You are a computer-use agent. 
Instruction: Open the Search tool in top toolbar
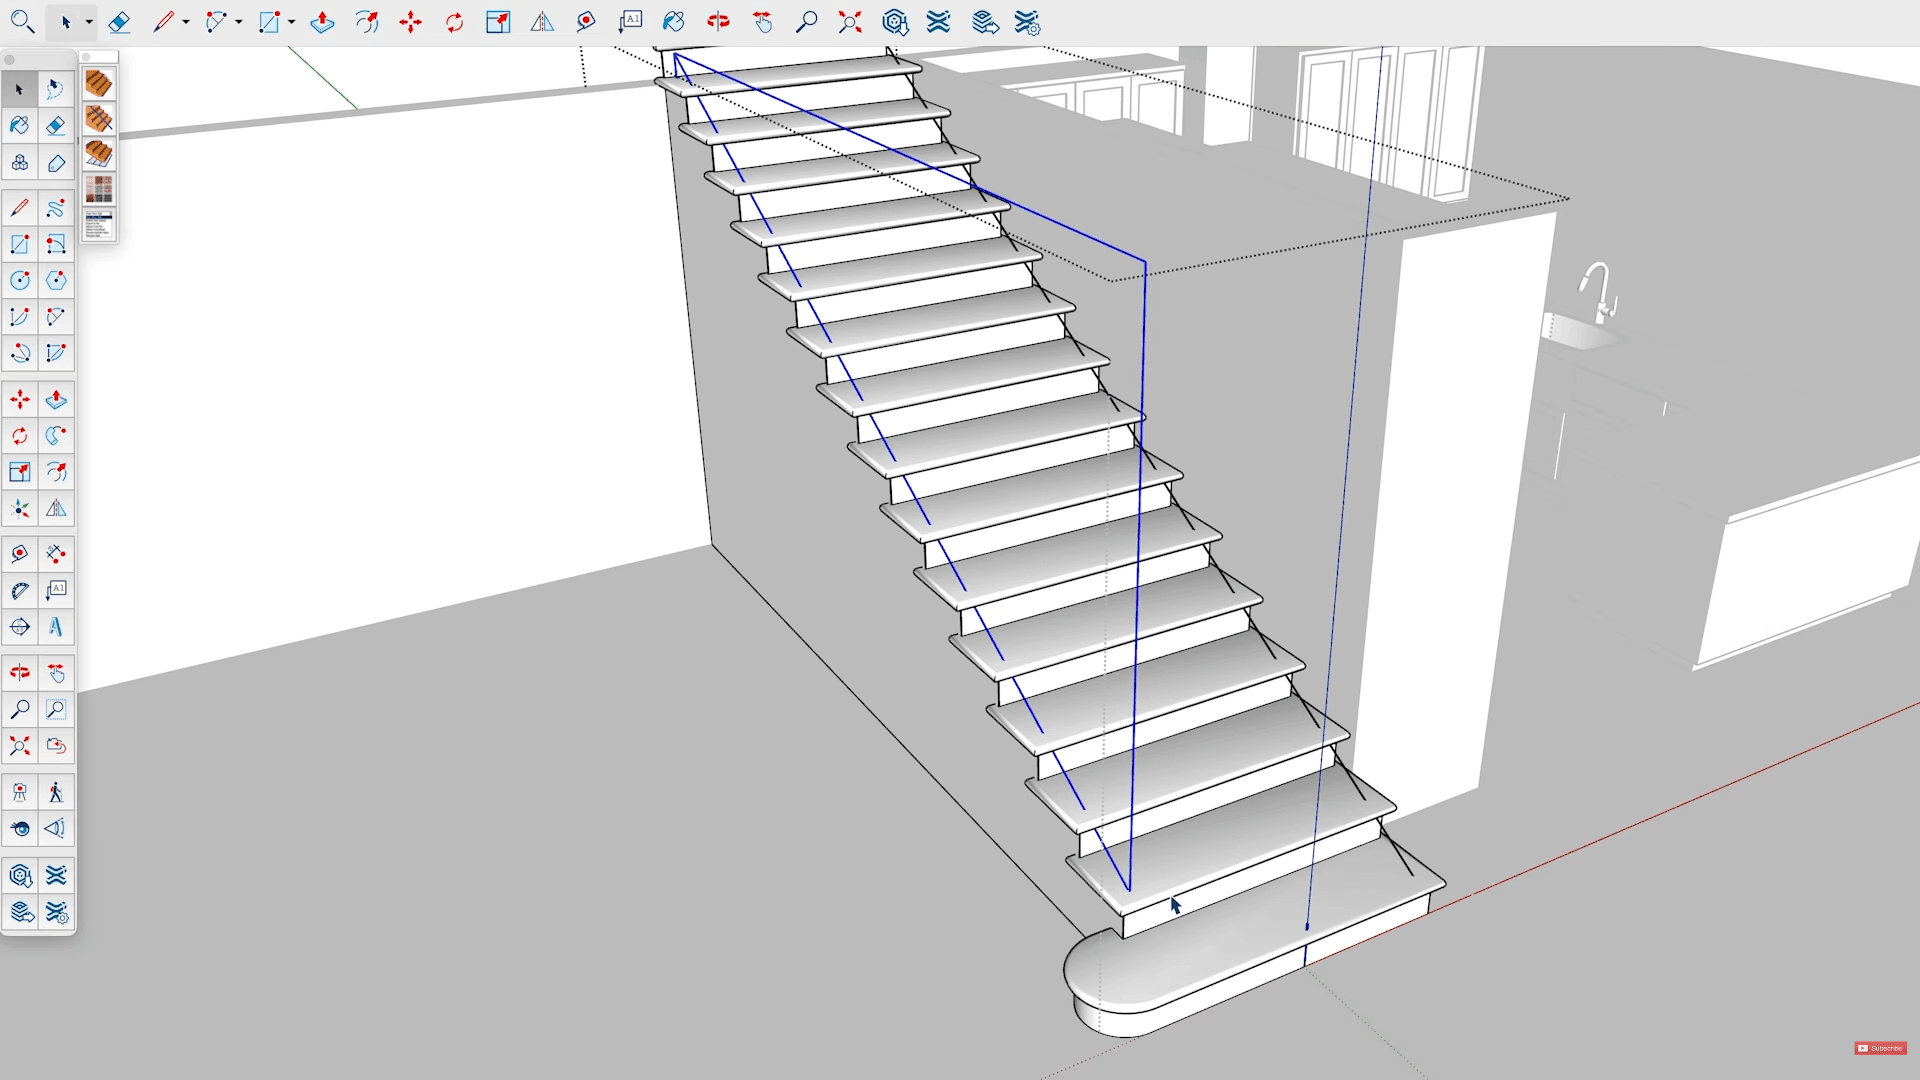click(x=22, y=21)
